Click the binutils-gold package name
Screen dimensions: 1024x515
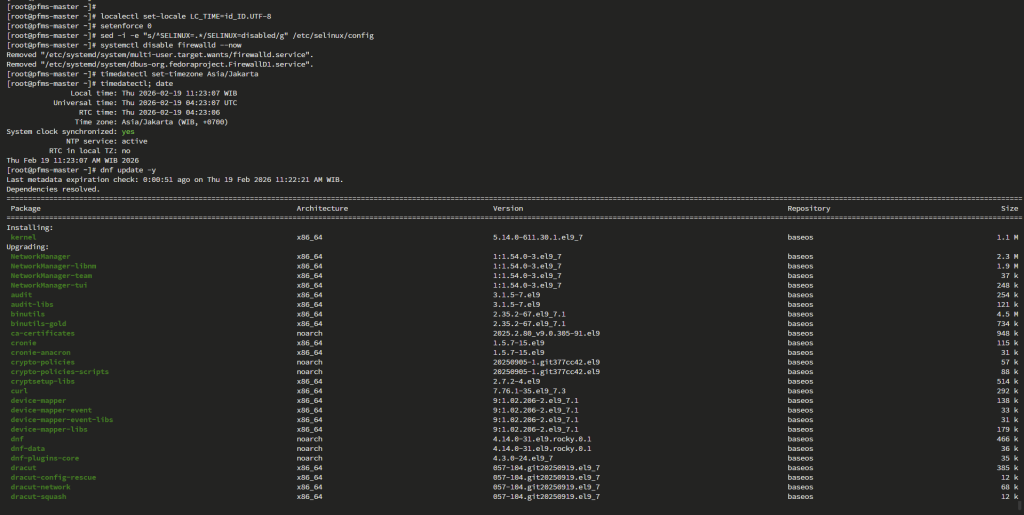coord(39,324)
